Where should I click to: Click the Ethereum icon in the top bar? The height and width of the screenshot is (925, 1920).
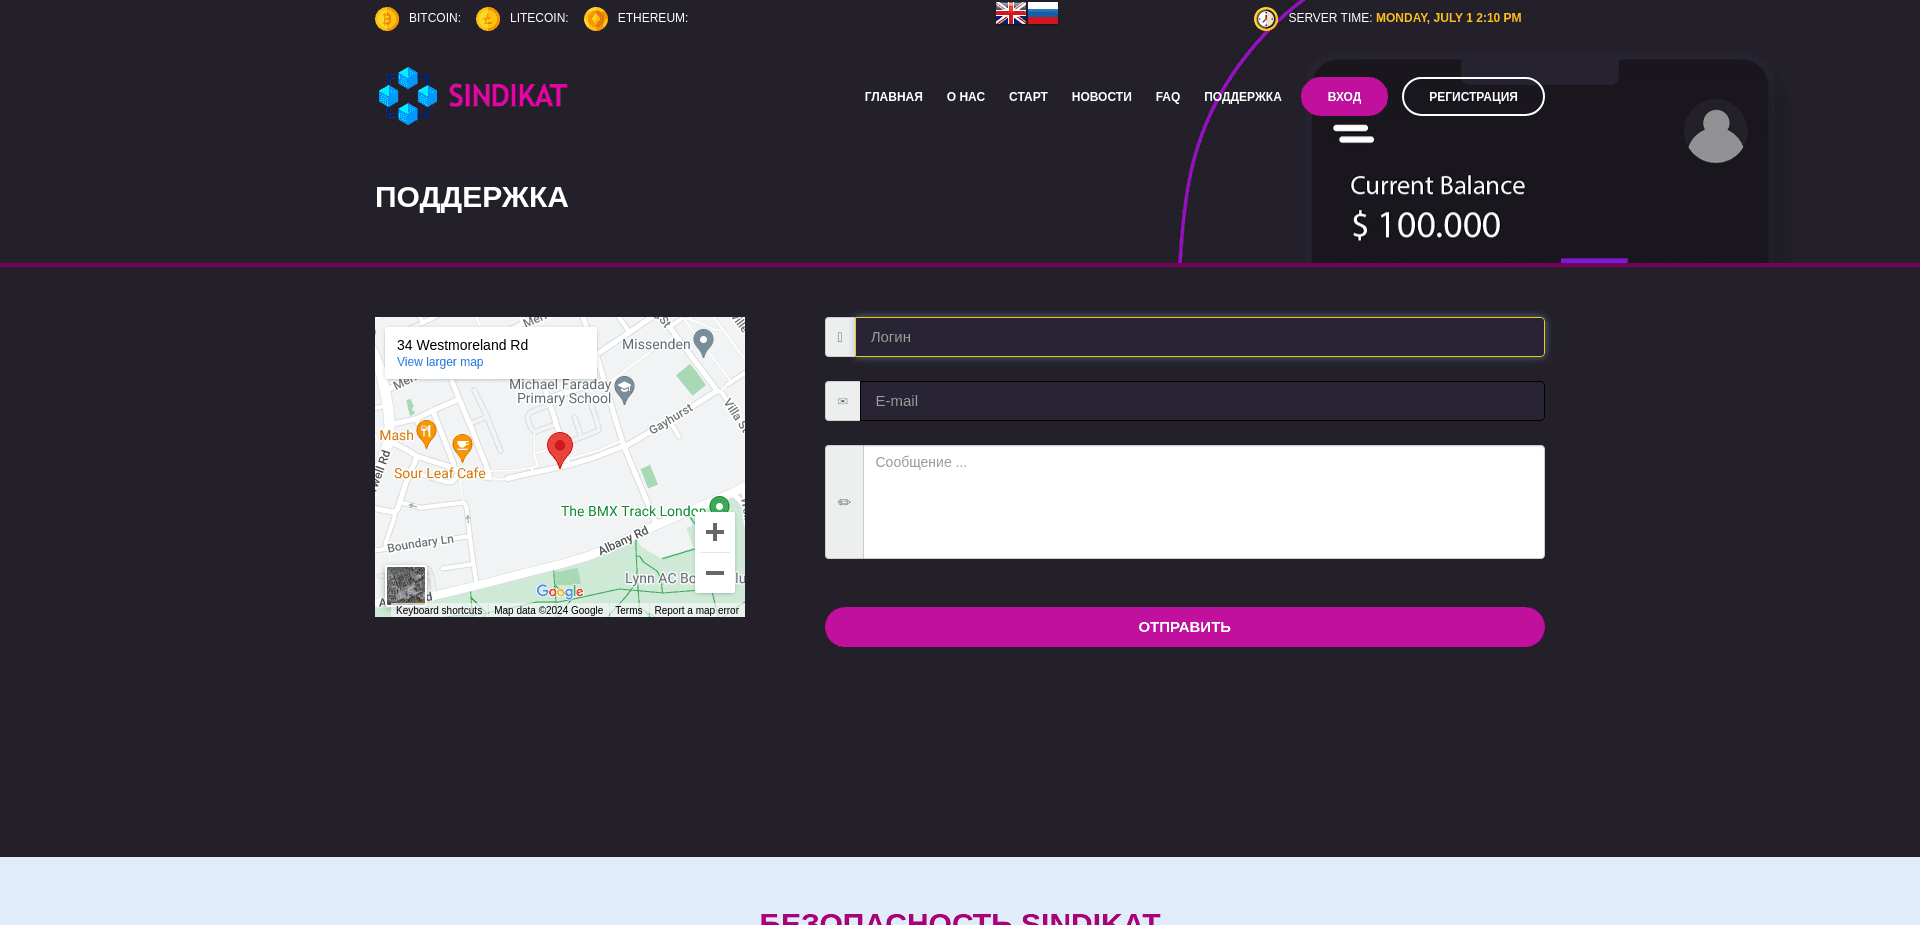coord(596,18)
